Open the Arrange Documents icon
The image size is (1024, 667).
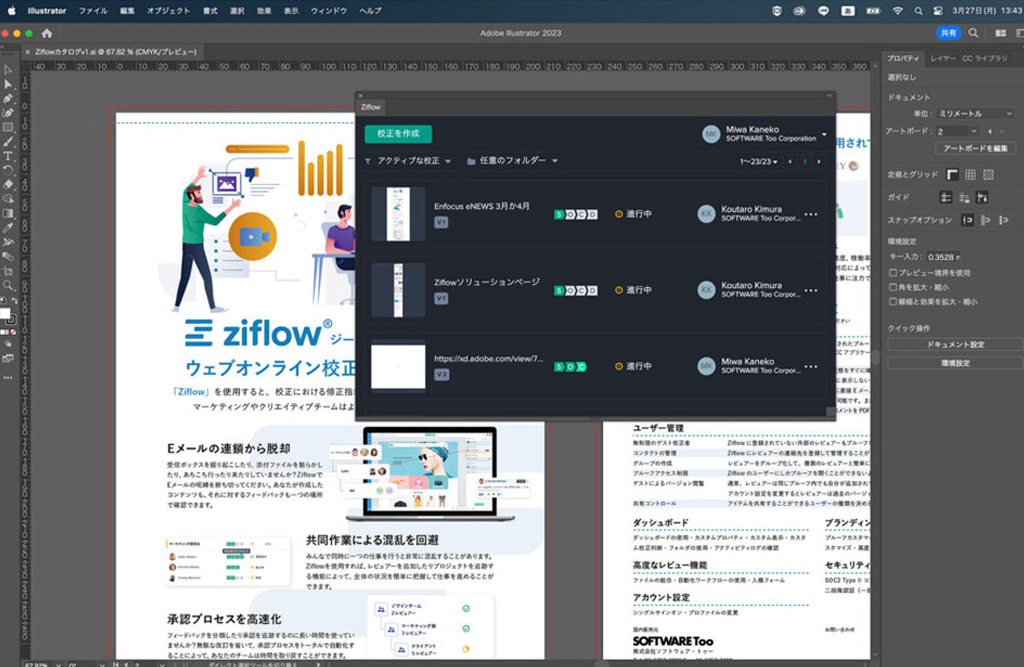(1000, 33)
